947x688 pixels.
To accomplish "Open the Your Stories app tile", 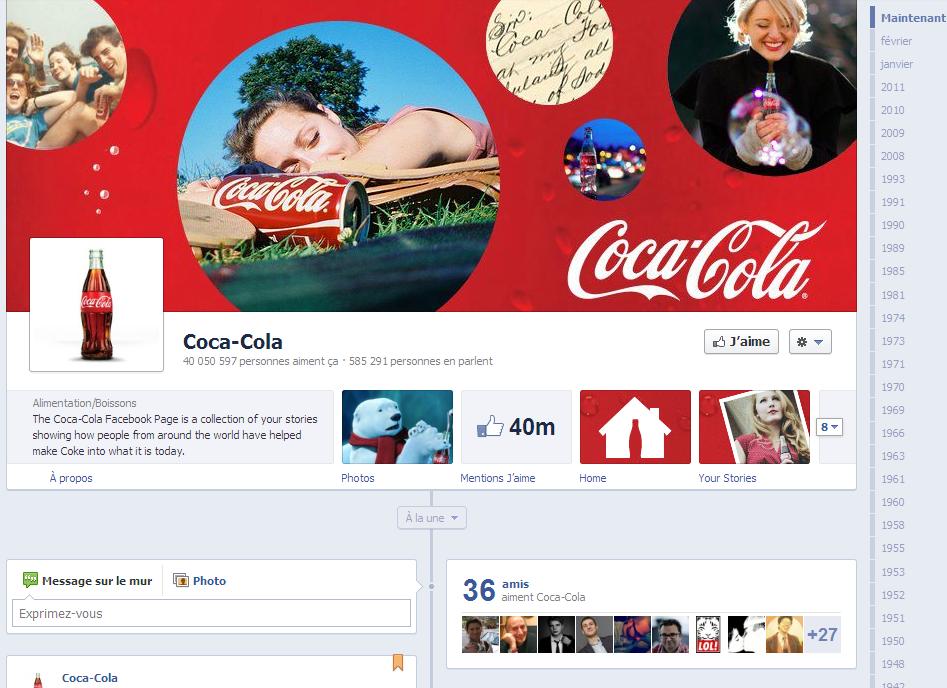I will [754, 427].
